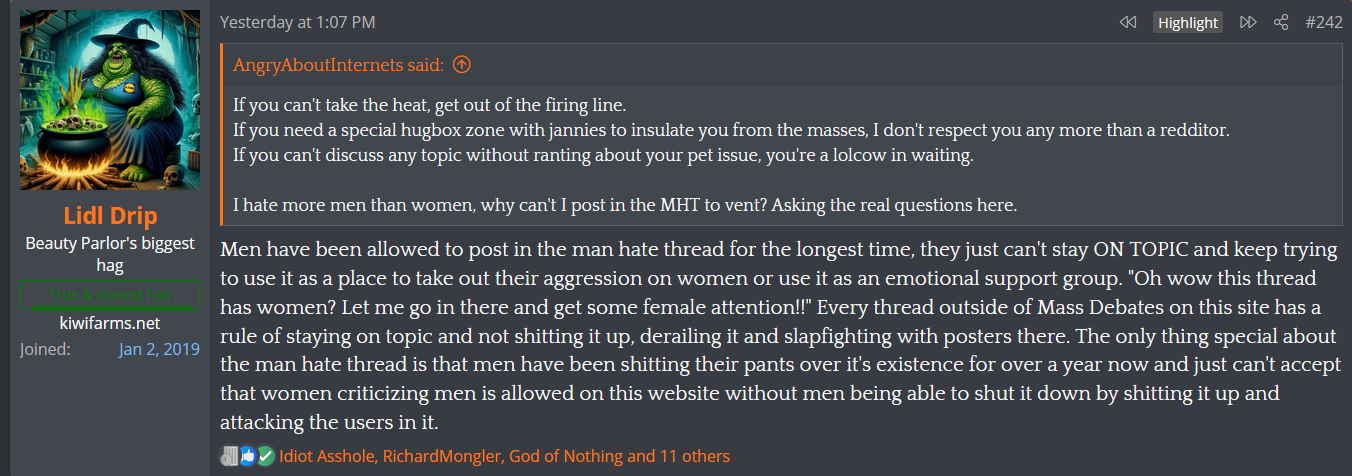The image size is (1352, 476).
Task: Click the Yesterday at 1:07 PM timestamp
Action: [298, 22]
